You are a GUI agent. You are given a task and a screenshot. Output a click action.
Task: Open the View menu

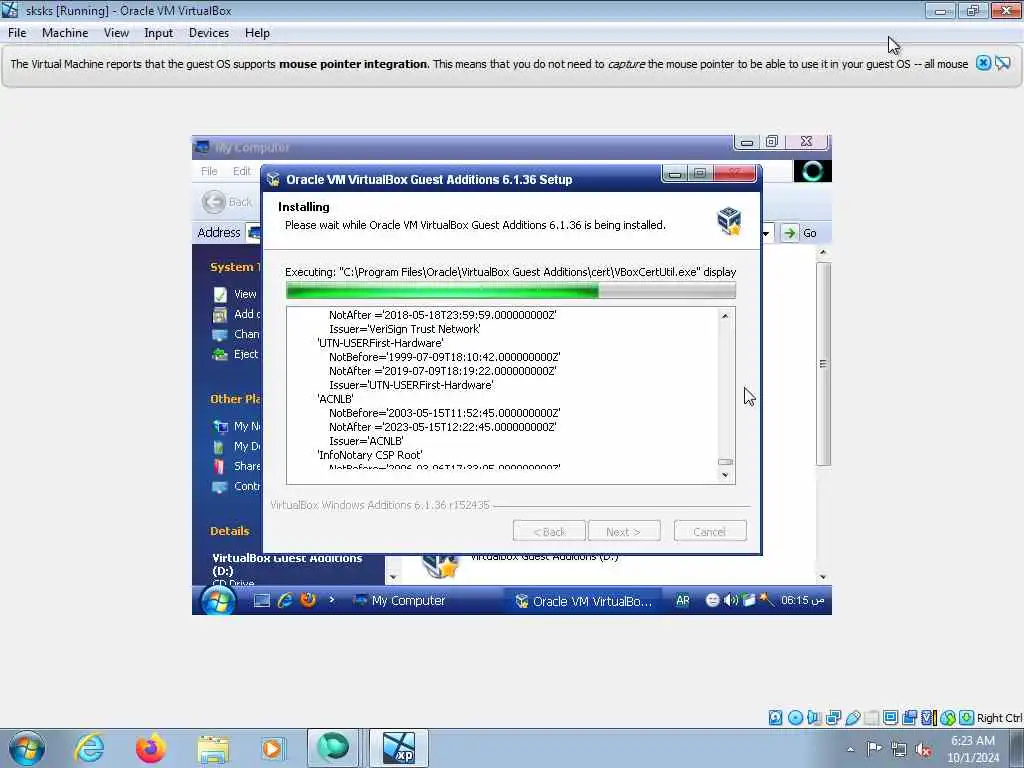(x=116, y=33)
